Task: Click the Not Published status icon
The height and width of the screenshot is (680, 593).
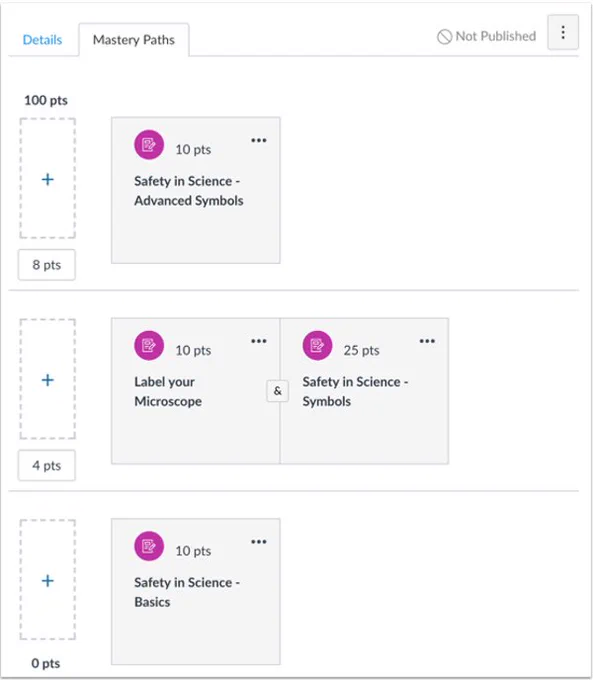Action: (x=444, y=36)
